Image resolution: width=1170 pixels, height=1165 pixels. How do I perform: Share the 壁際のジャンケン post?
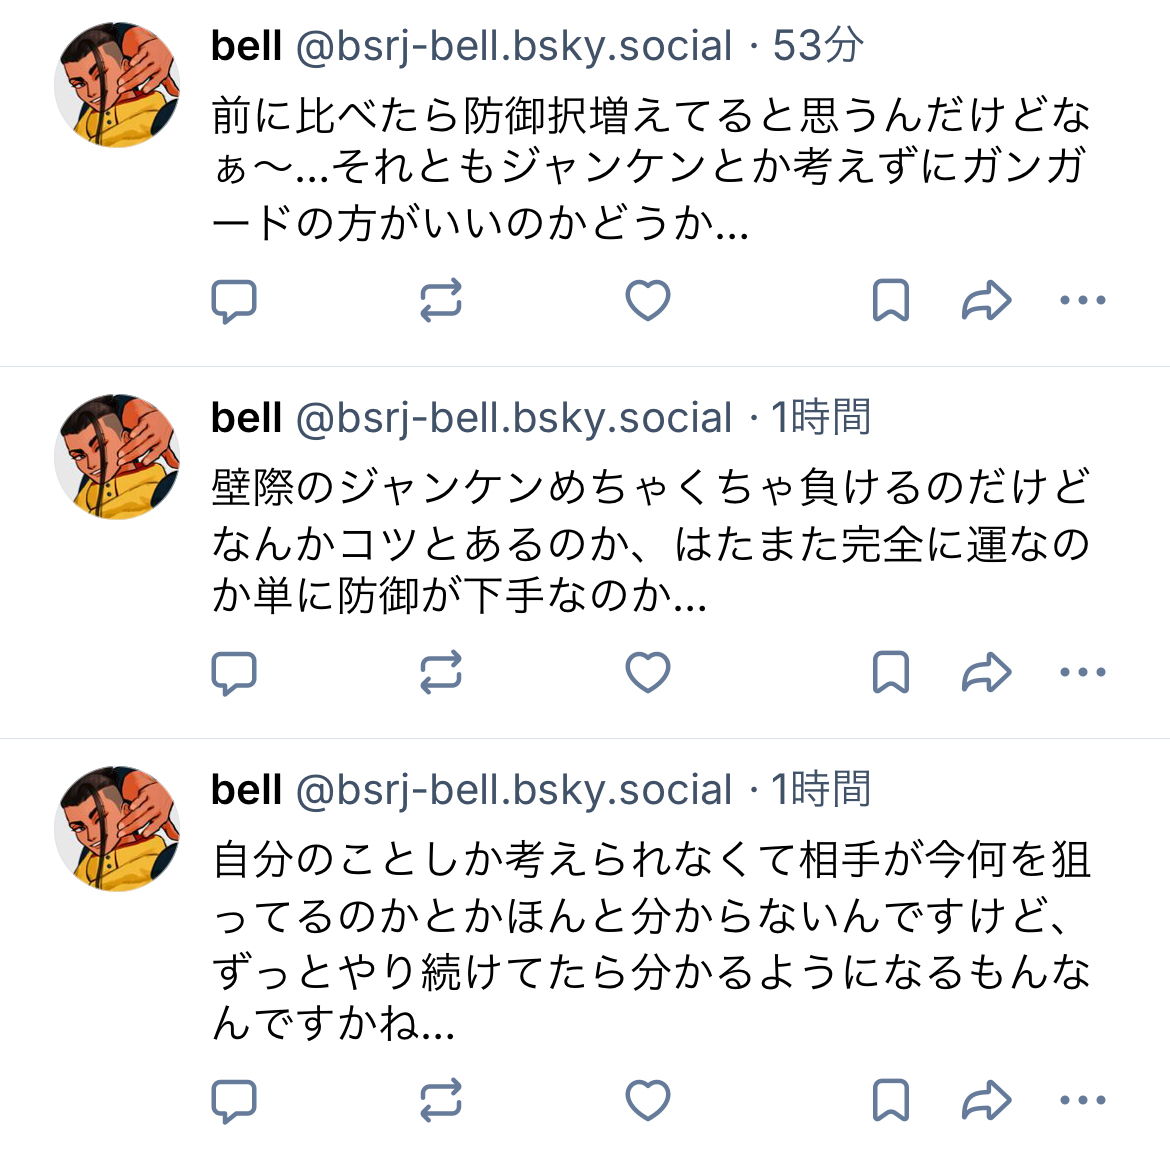(986, 673)
